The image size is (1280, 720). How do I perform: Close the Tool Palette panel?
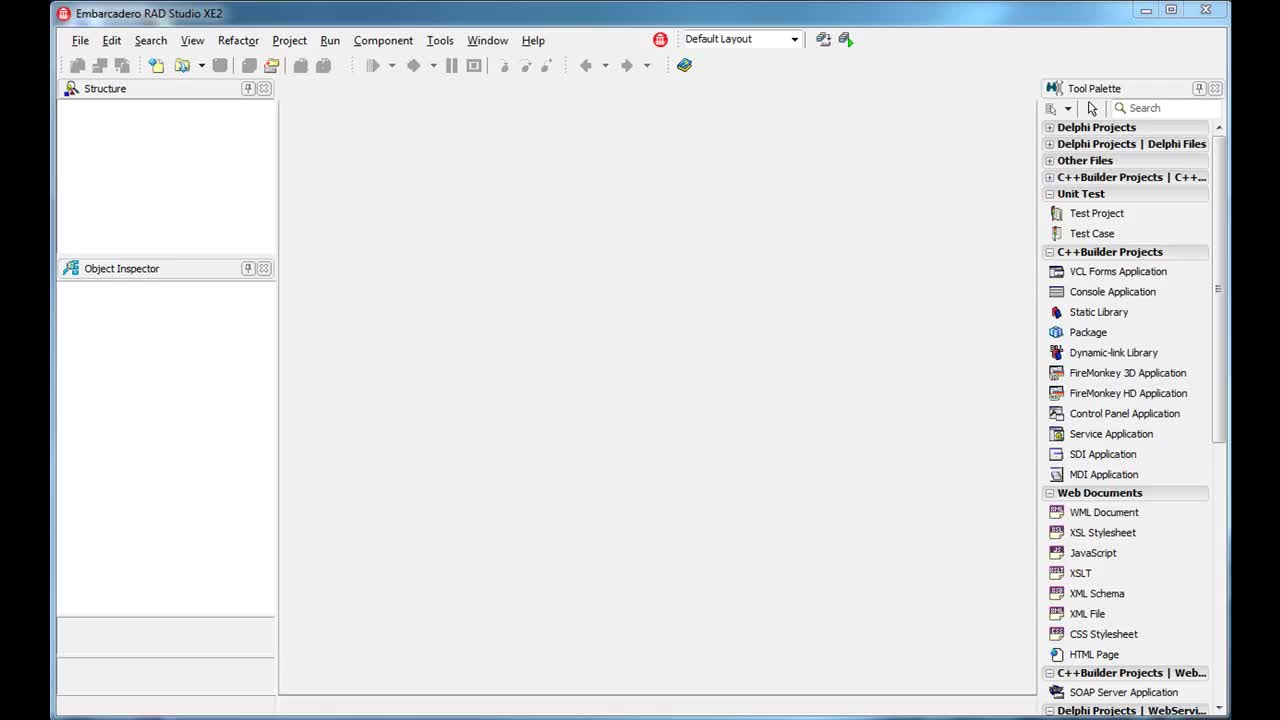(x=1215, y=88)
